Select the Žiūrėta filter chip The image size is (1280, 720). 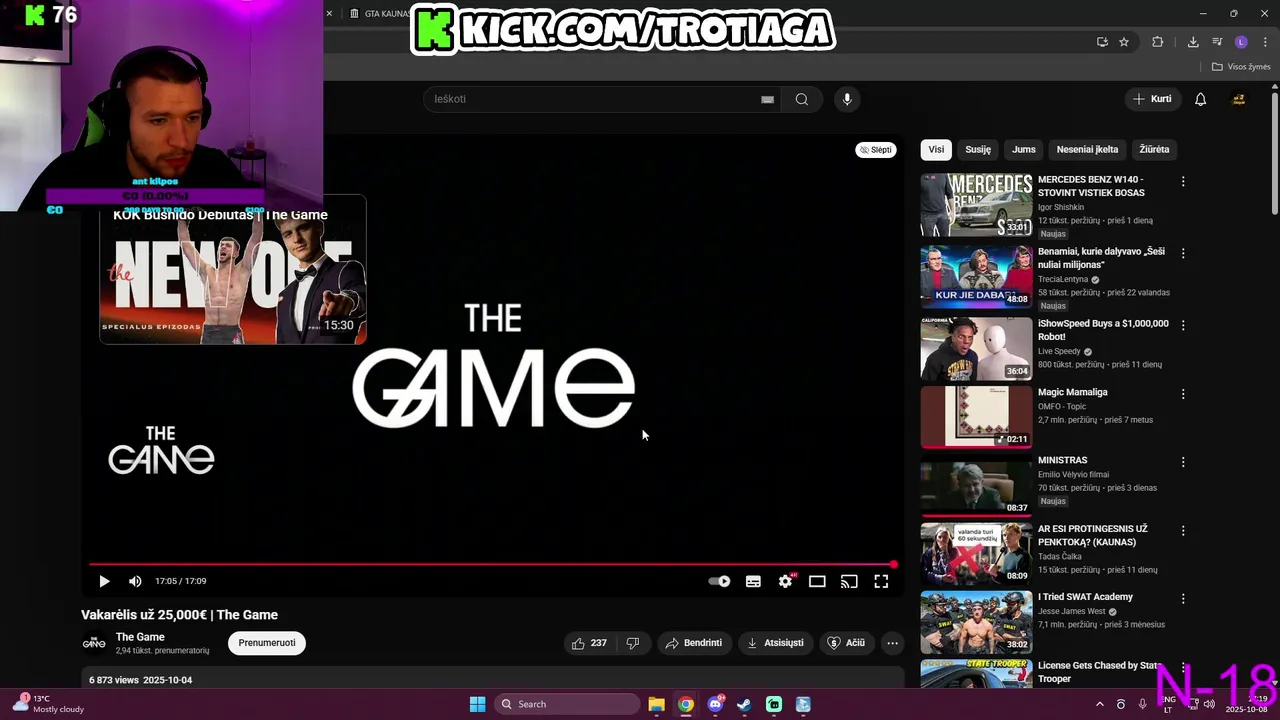1154,149
